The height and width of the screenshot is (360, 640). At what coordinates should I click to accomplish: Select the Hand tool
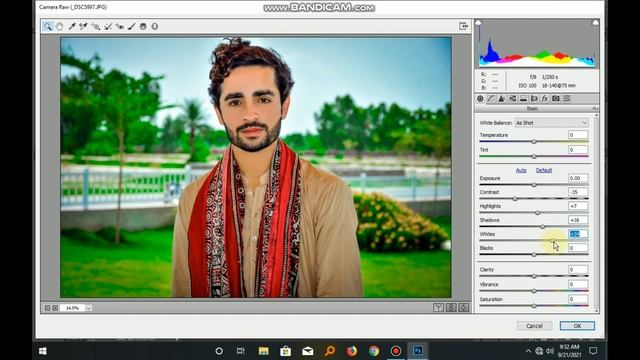click(60, 27)
